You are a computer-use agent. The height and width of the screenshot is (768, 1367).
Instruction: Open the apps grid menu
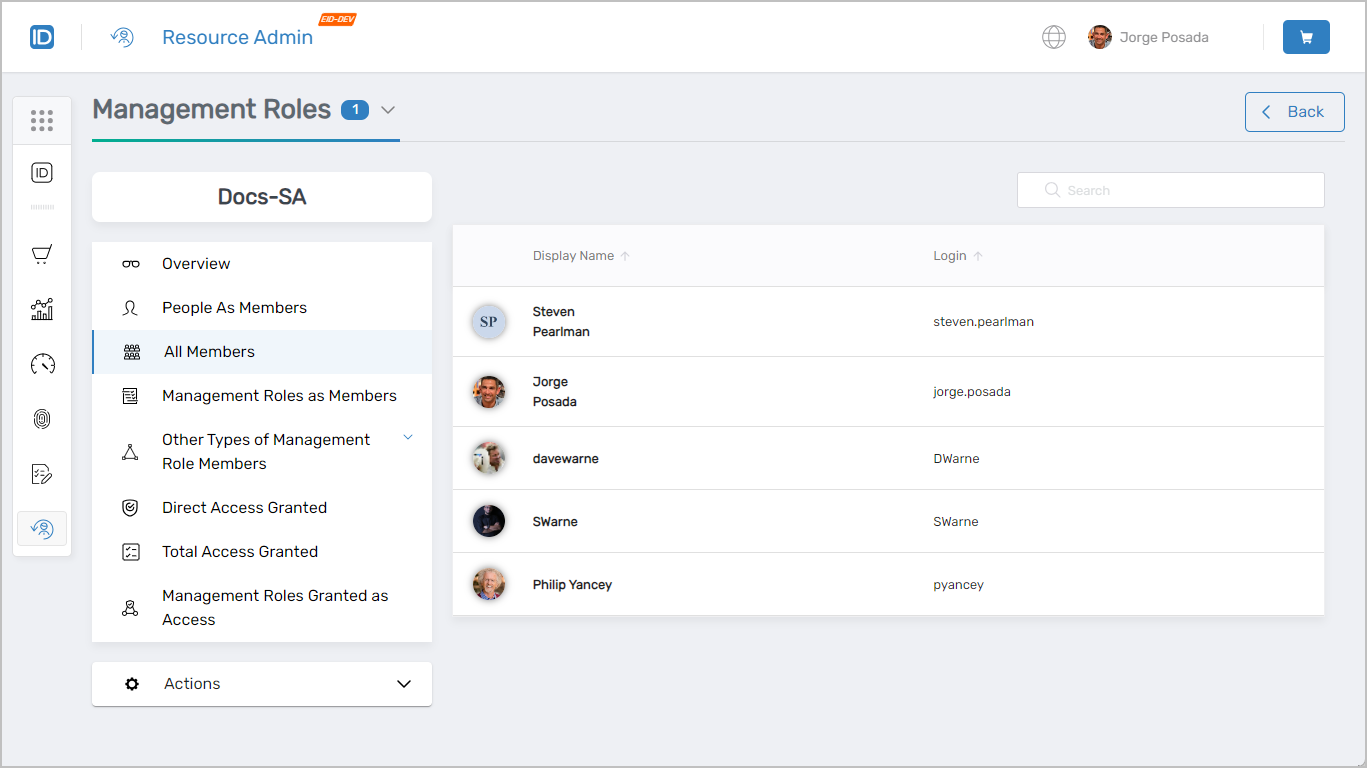(41, 120)
